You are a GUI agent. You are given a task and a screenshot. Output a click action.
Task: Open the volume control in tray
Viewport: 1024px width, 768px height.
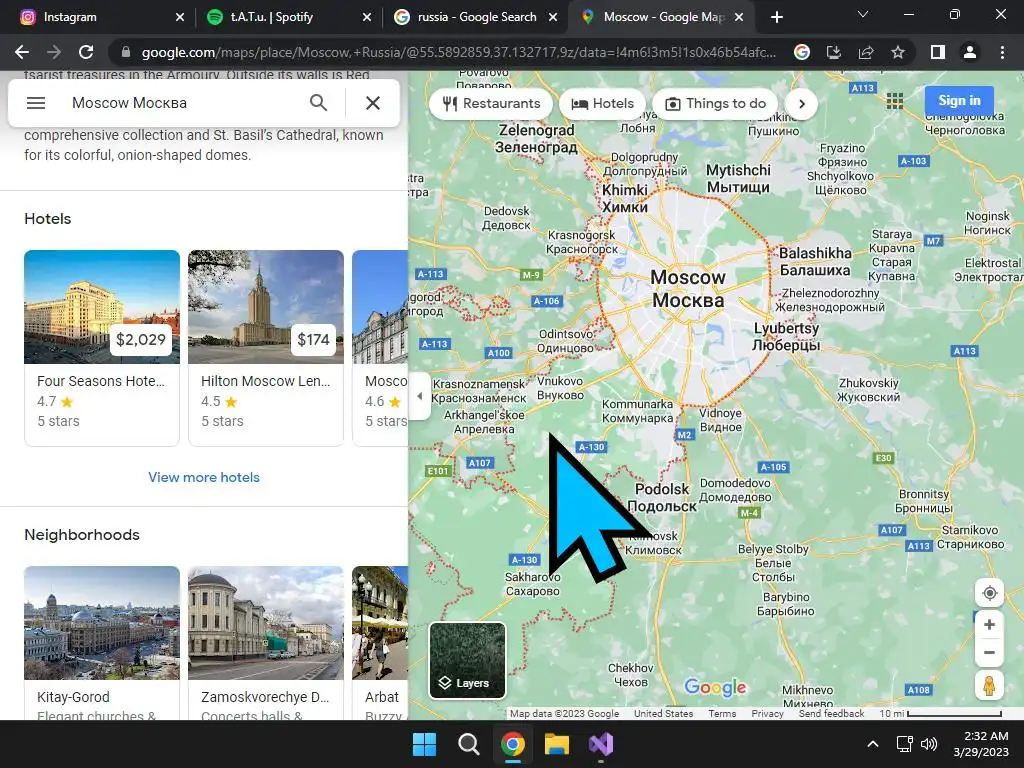[x=929, y=744]
